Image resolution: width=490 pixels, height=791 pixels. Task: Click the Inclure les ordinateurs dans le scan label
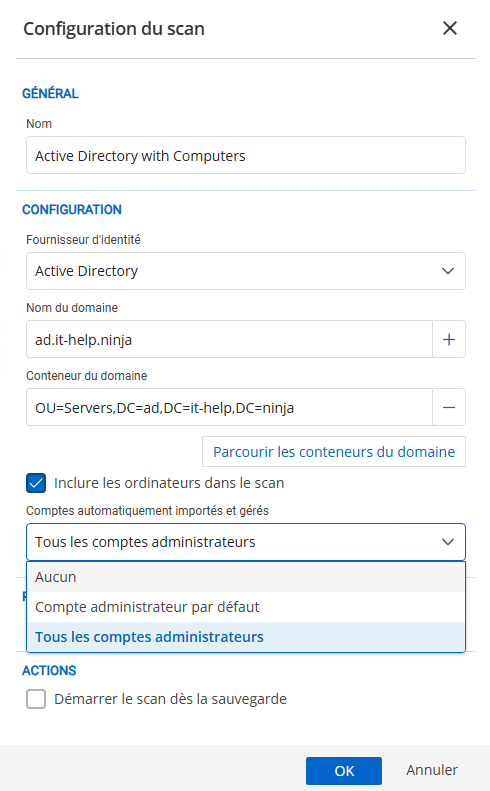[169, 483]
